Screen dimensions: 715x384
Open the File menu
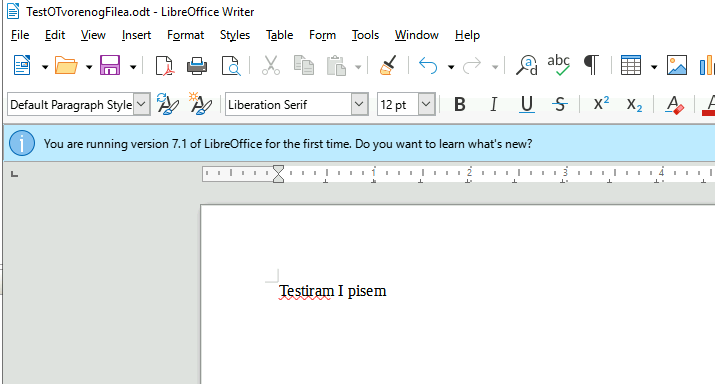20,35
